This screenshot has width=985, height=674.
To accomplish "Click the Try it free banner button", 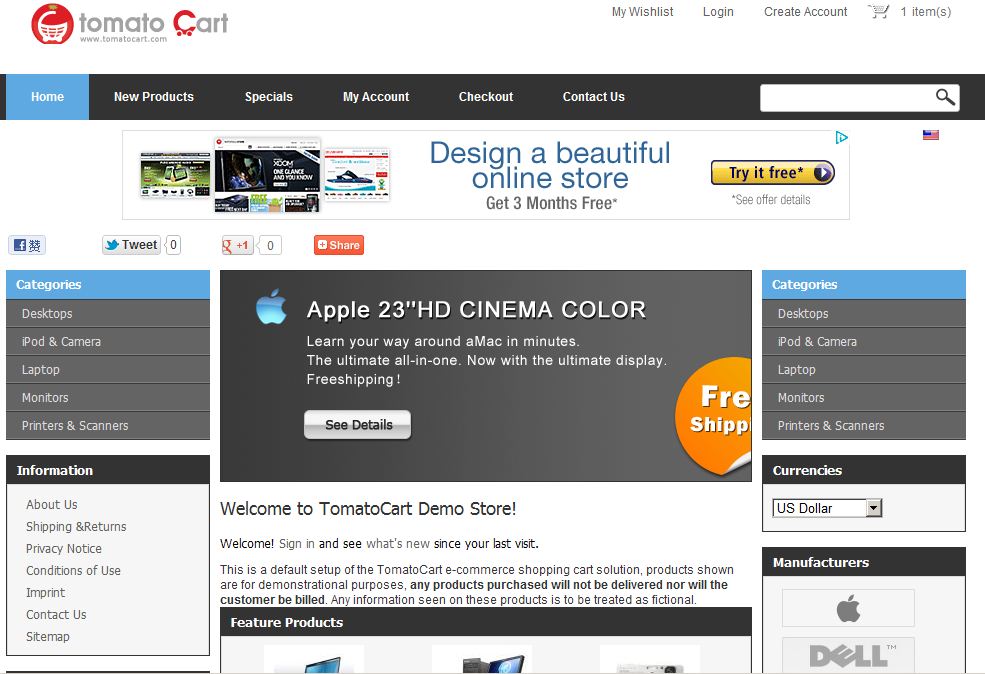I will coord(772,173).
